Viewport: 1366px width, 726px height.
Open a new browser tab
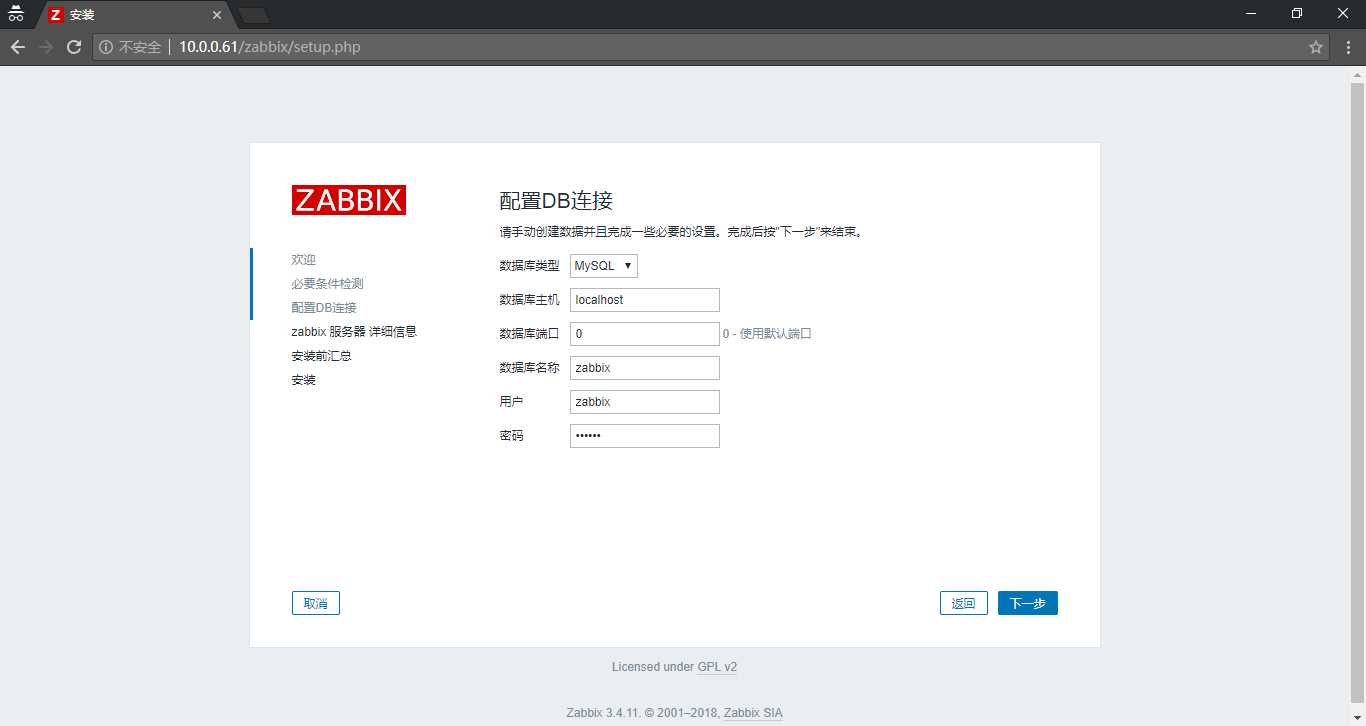click(x=254, y=15)
